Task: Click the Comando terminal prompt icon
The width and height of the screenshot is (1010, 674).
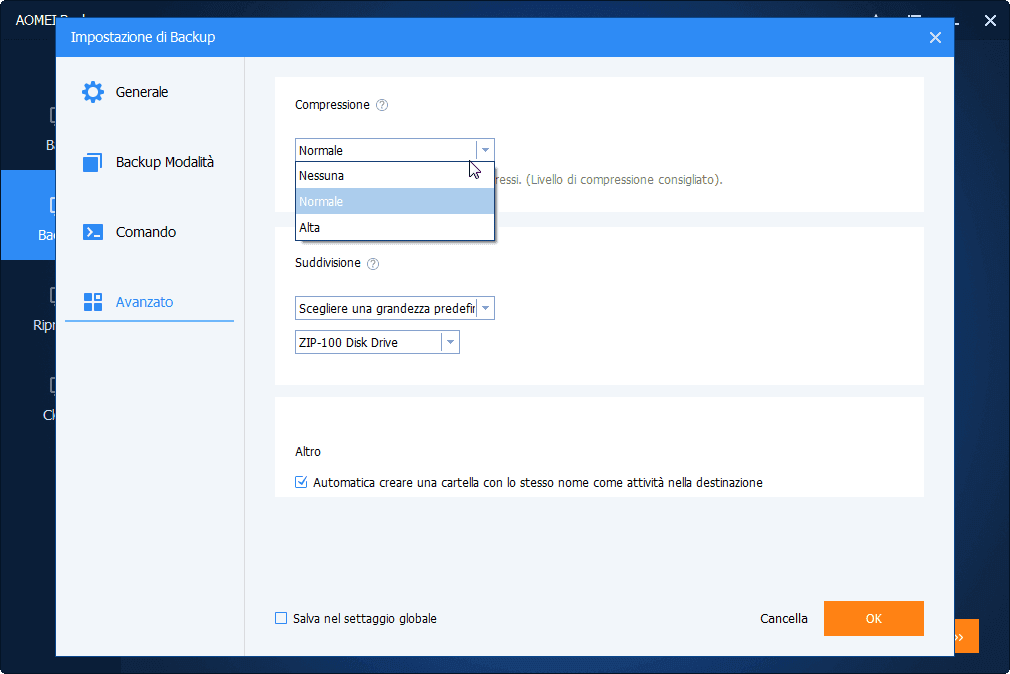Action: point(93,232)
